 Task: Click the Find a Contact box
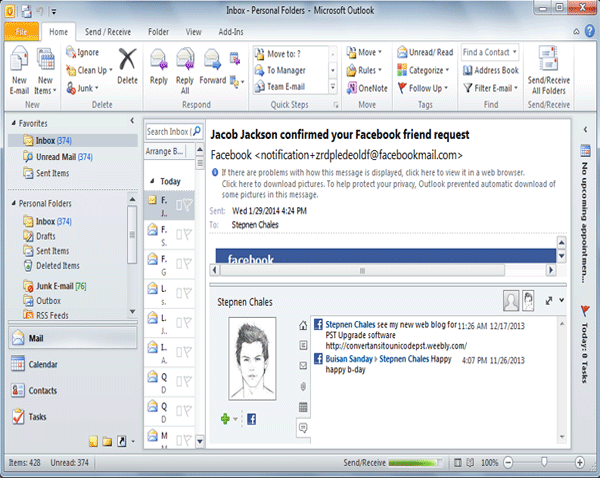490,52
